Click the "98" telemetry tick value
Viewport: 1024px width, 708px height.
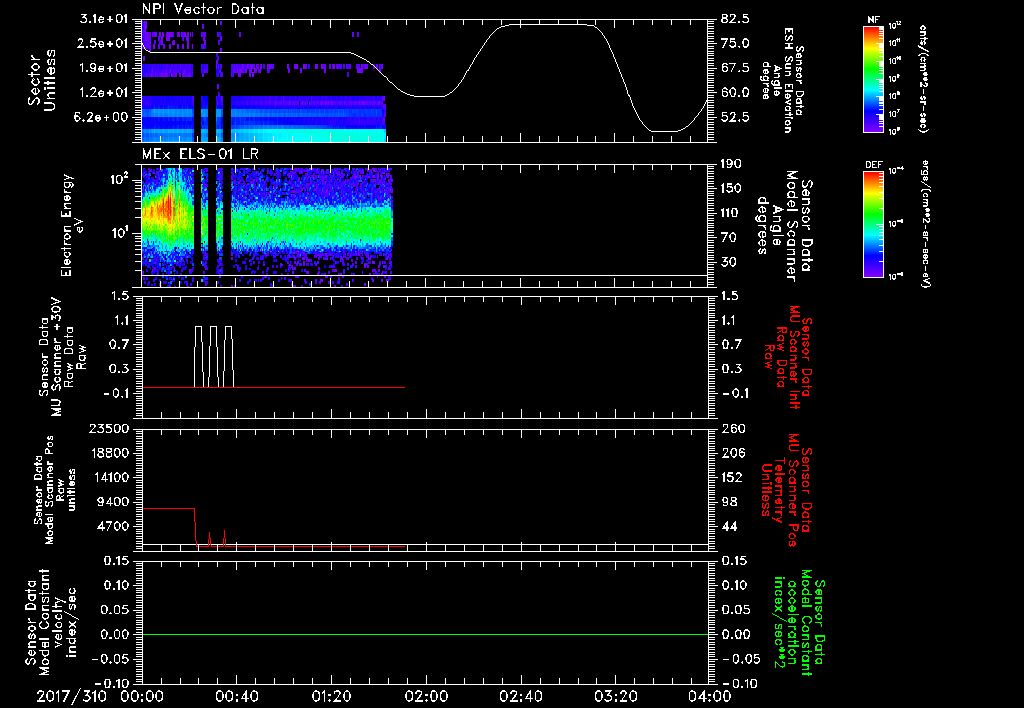pyautogui.click(x=729, y=502)
